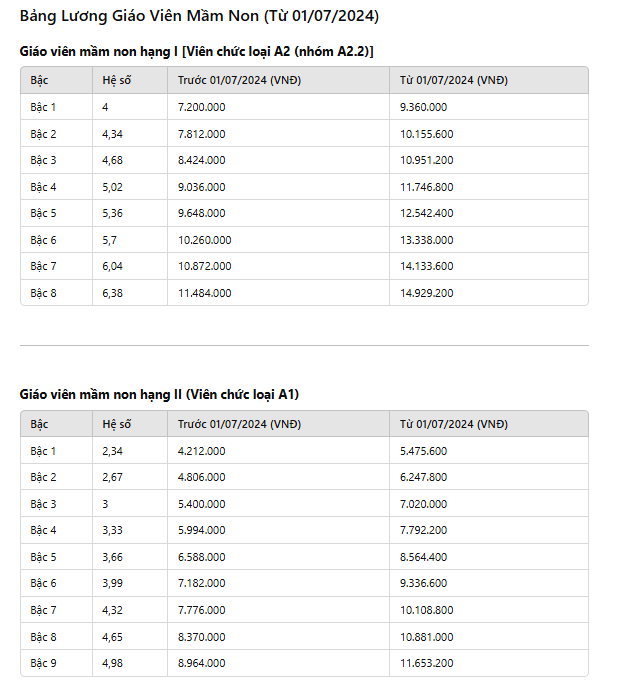Click the Từ 01/07/2024 header in the second table

pos(454,424)
